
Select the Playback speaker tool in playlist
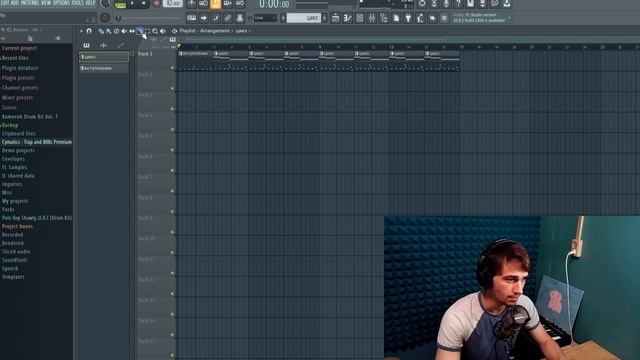tap(163, 31)
